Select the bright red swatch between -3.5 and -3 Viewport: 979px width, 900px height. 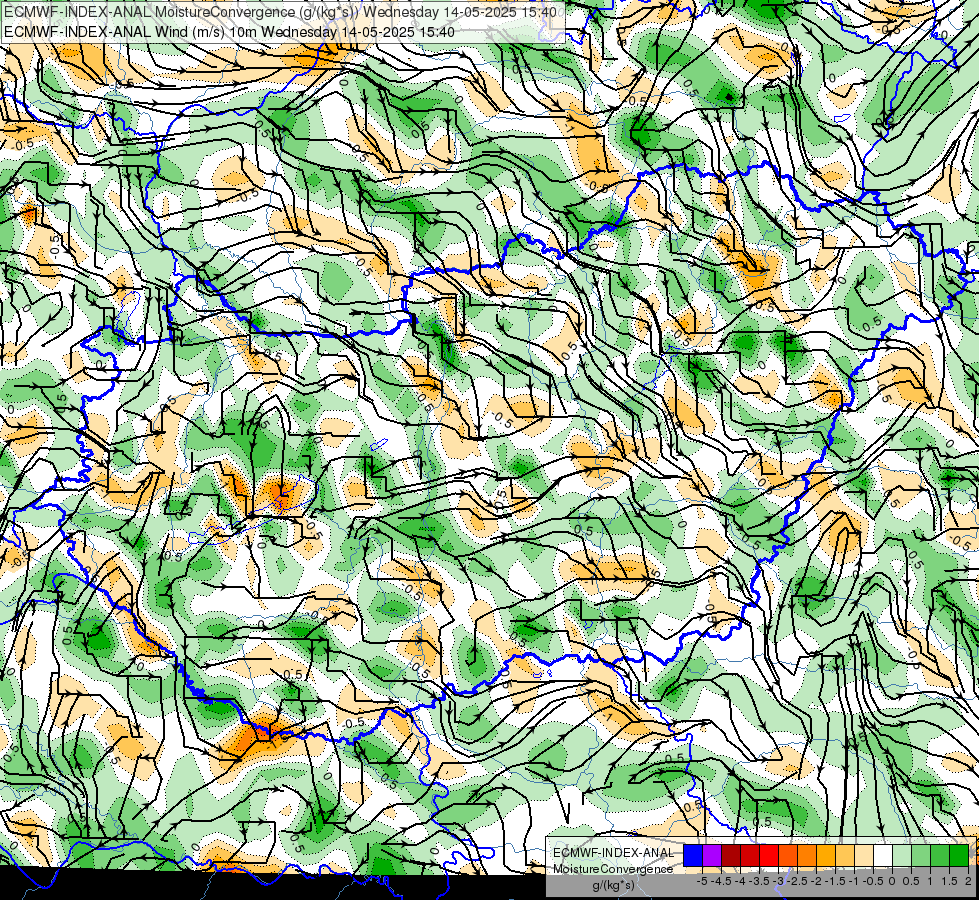pyautogui.click(x=769, y=855)
